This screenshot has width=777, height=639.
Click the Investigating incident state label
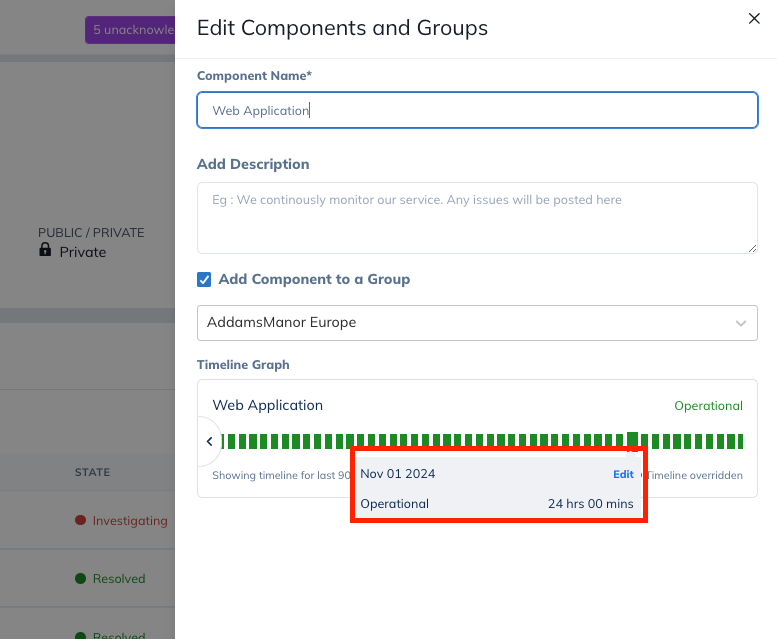[x=130, y=521]
